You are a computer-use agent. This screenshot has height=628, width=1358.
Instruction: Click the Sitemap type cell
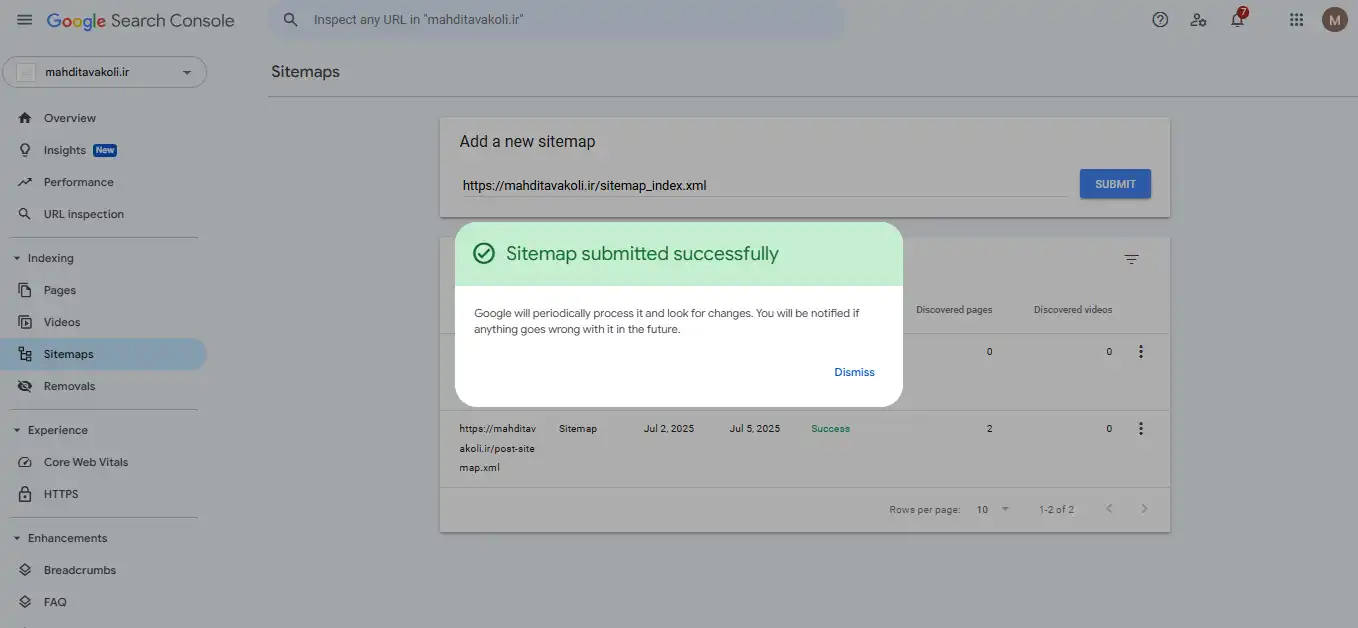click(x=578, y=429)
